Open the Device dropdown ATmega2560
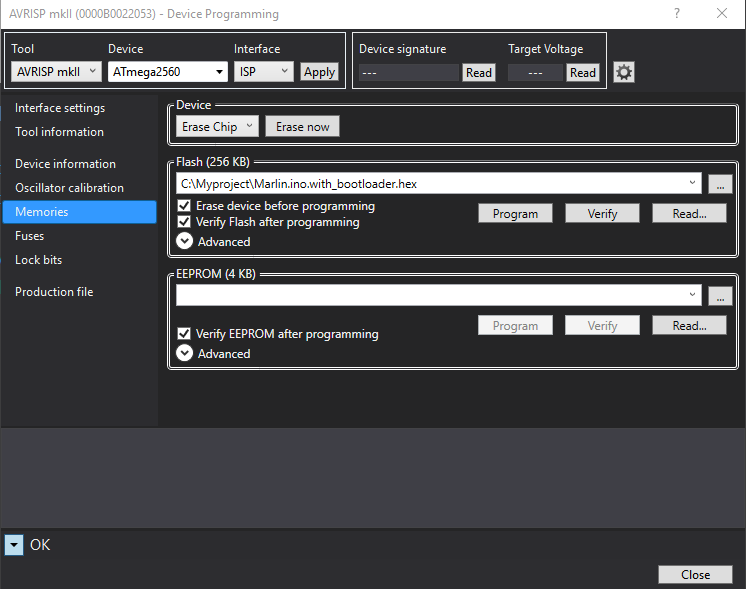The image size is (746, 589). pyautogui.click(x=167, y=72)
